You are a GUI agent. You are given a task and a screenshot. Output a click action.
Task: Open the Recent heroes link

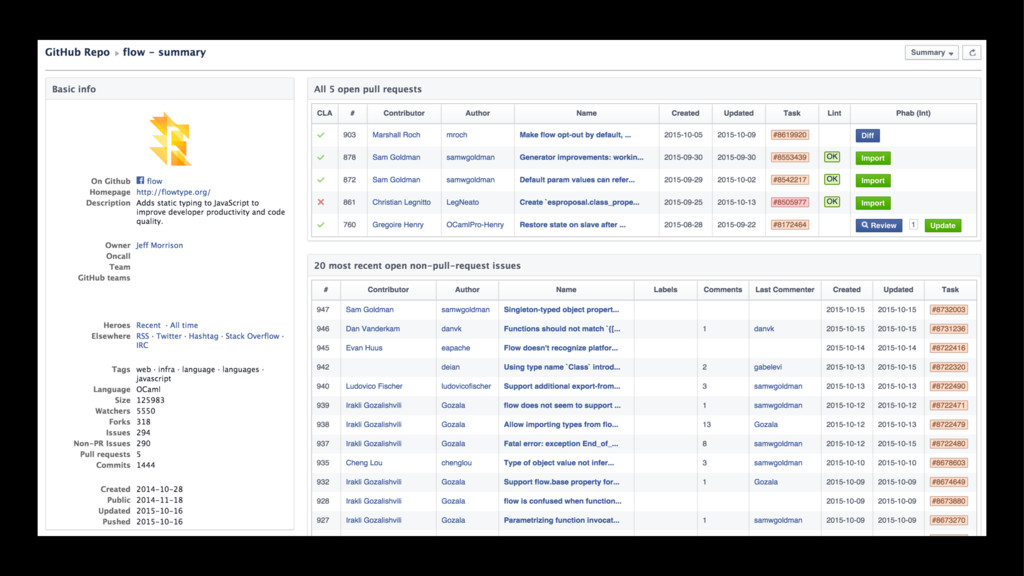[x=148, y=325]
